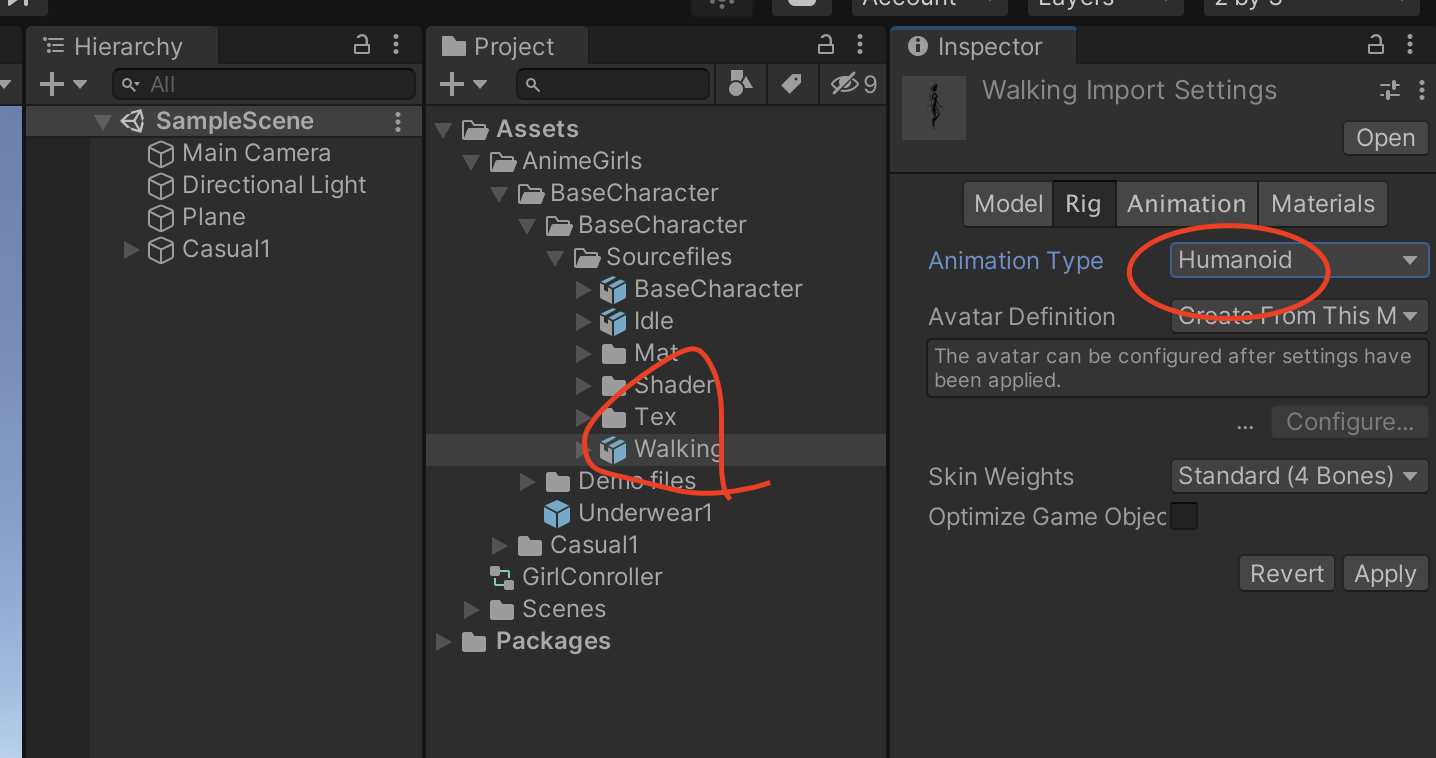Click the Walking asset preview thumbnail
This screenshot has width=1436, height=758.
tap(934, 107)
